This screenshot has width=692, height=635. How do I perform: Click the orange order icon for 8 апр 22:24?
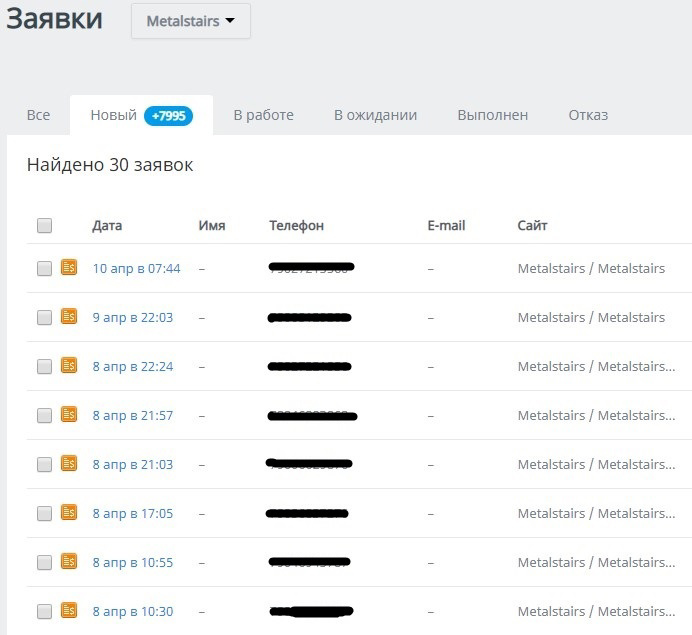point(69,365)
